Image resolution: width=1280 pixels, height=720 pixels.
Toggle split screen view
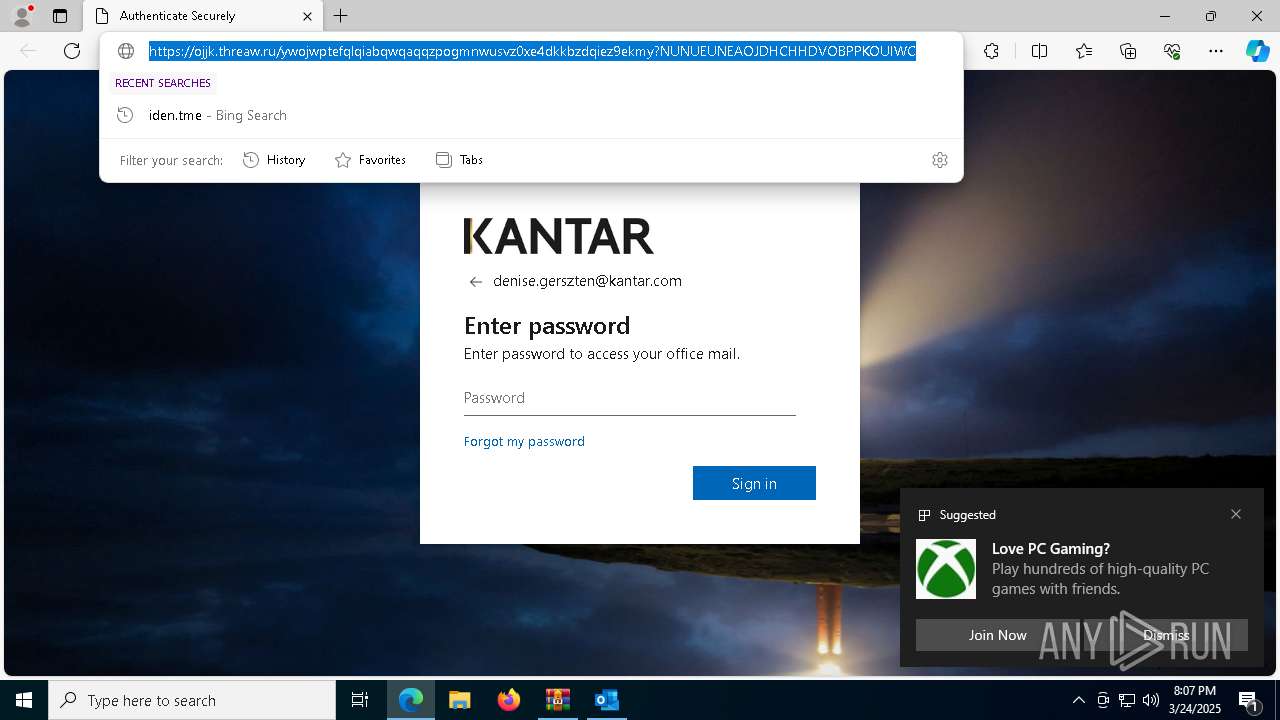pyautogui.click(x=1039, y=51)
